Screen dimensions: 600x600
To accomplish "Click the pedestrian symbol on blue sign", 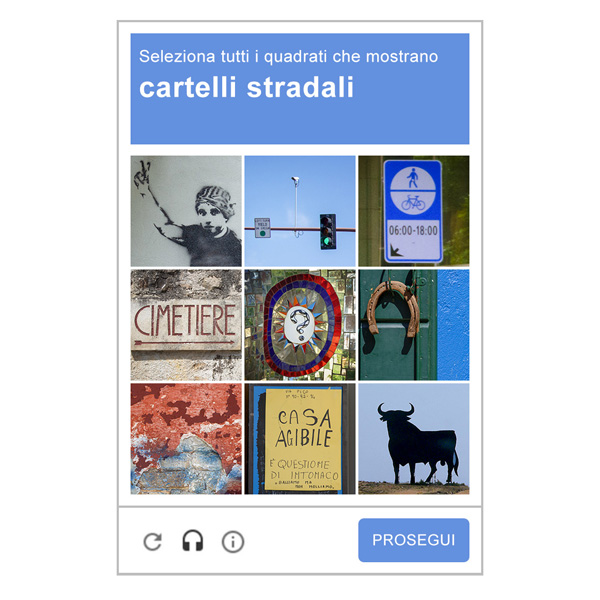I will 412,178.
